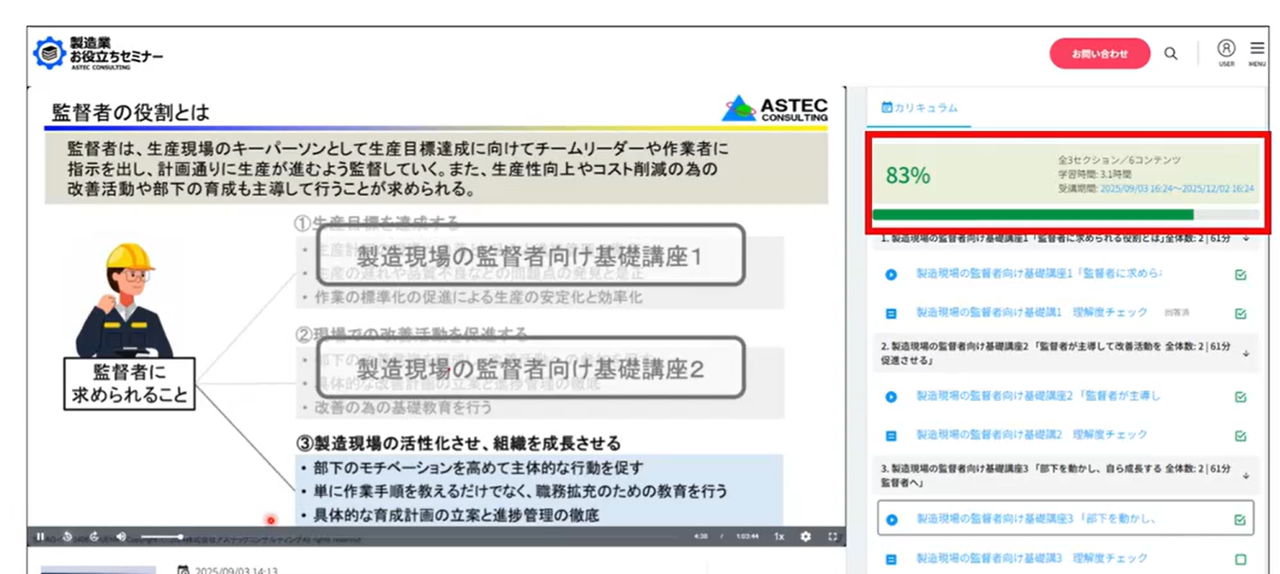Click quiz icon beside 基礎講2 理解度チェック
This screenshot has width=1280, height=574.
891,436
